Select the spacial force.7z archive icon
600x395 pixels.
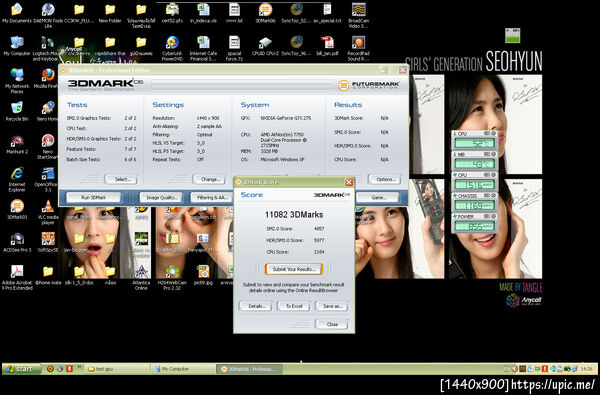(234, 48)
